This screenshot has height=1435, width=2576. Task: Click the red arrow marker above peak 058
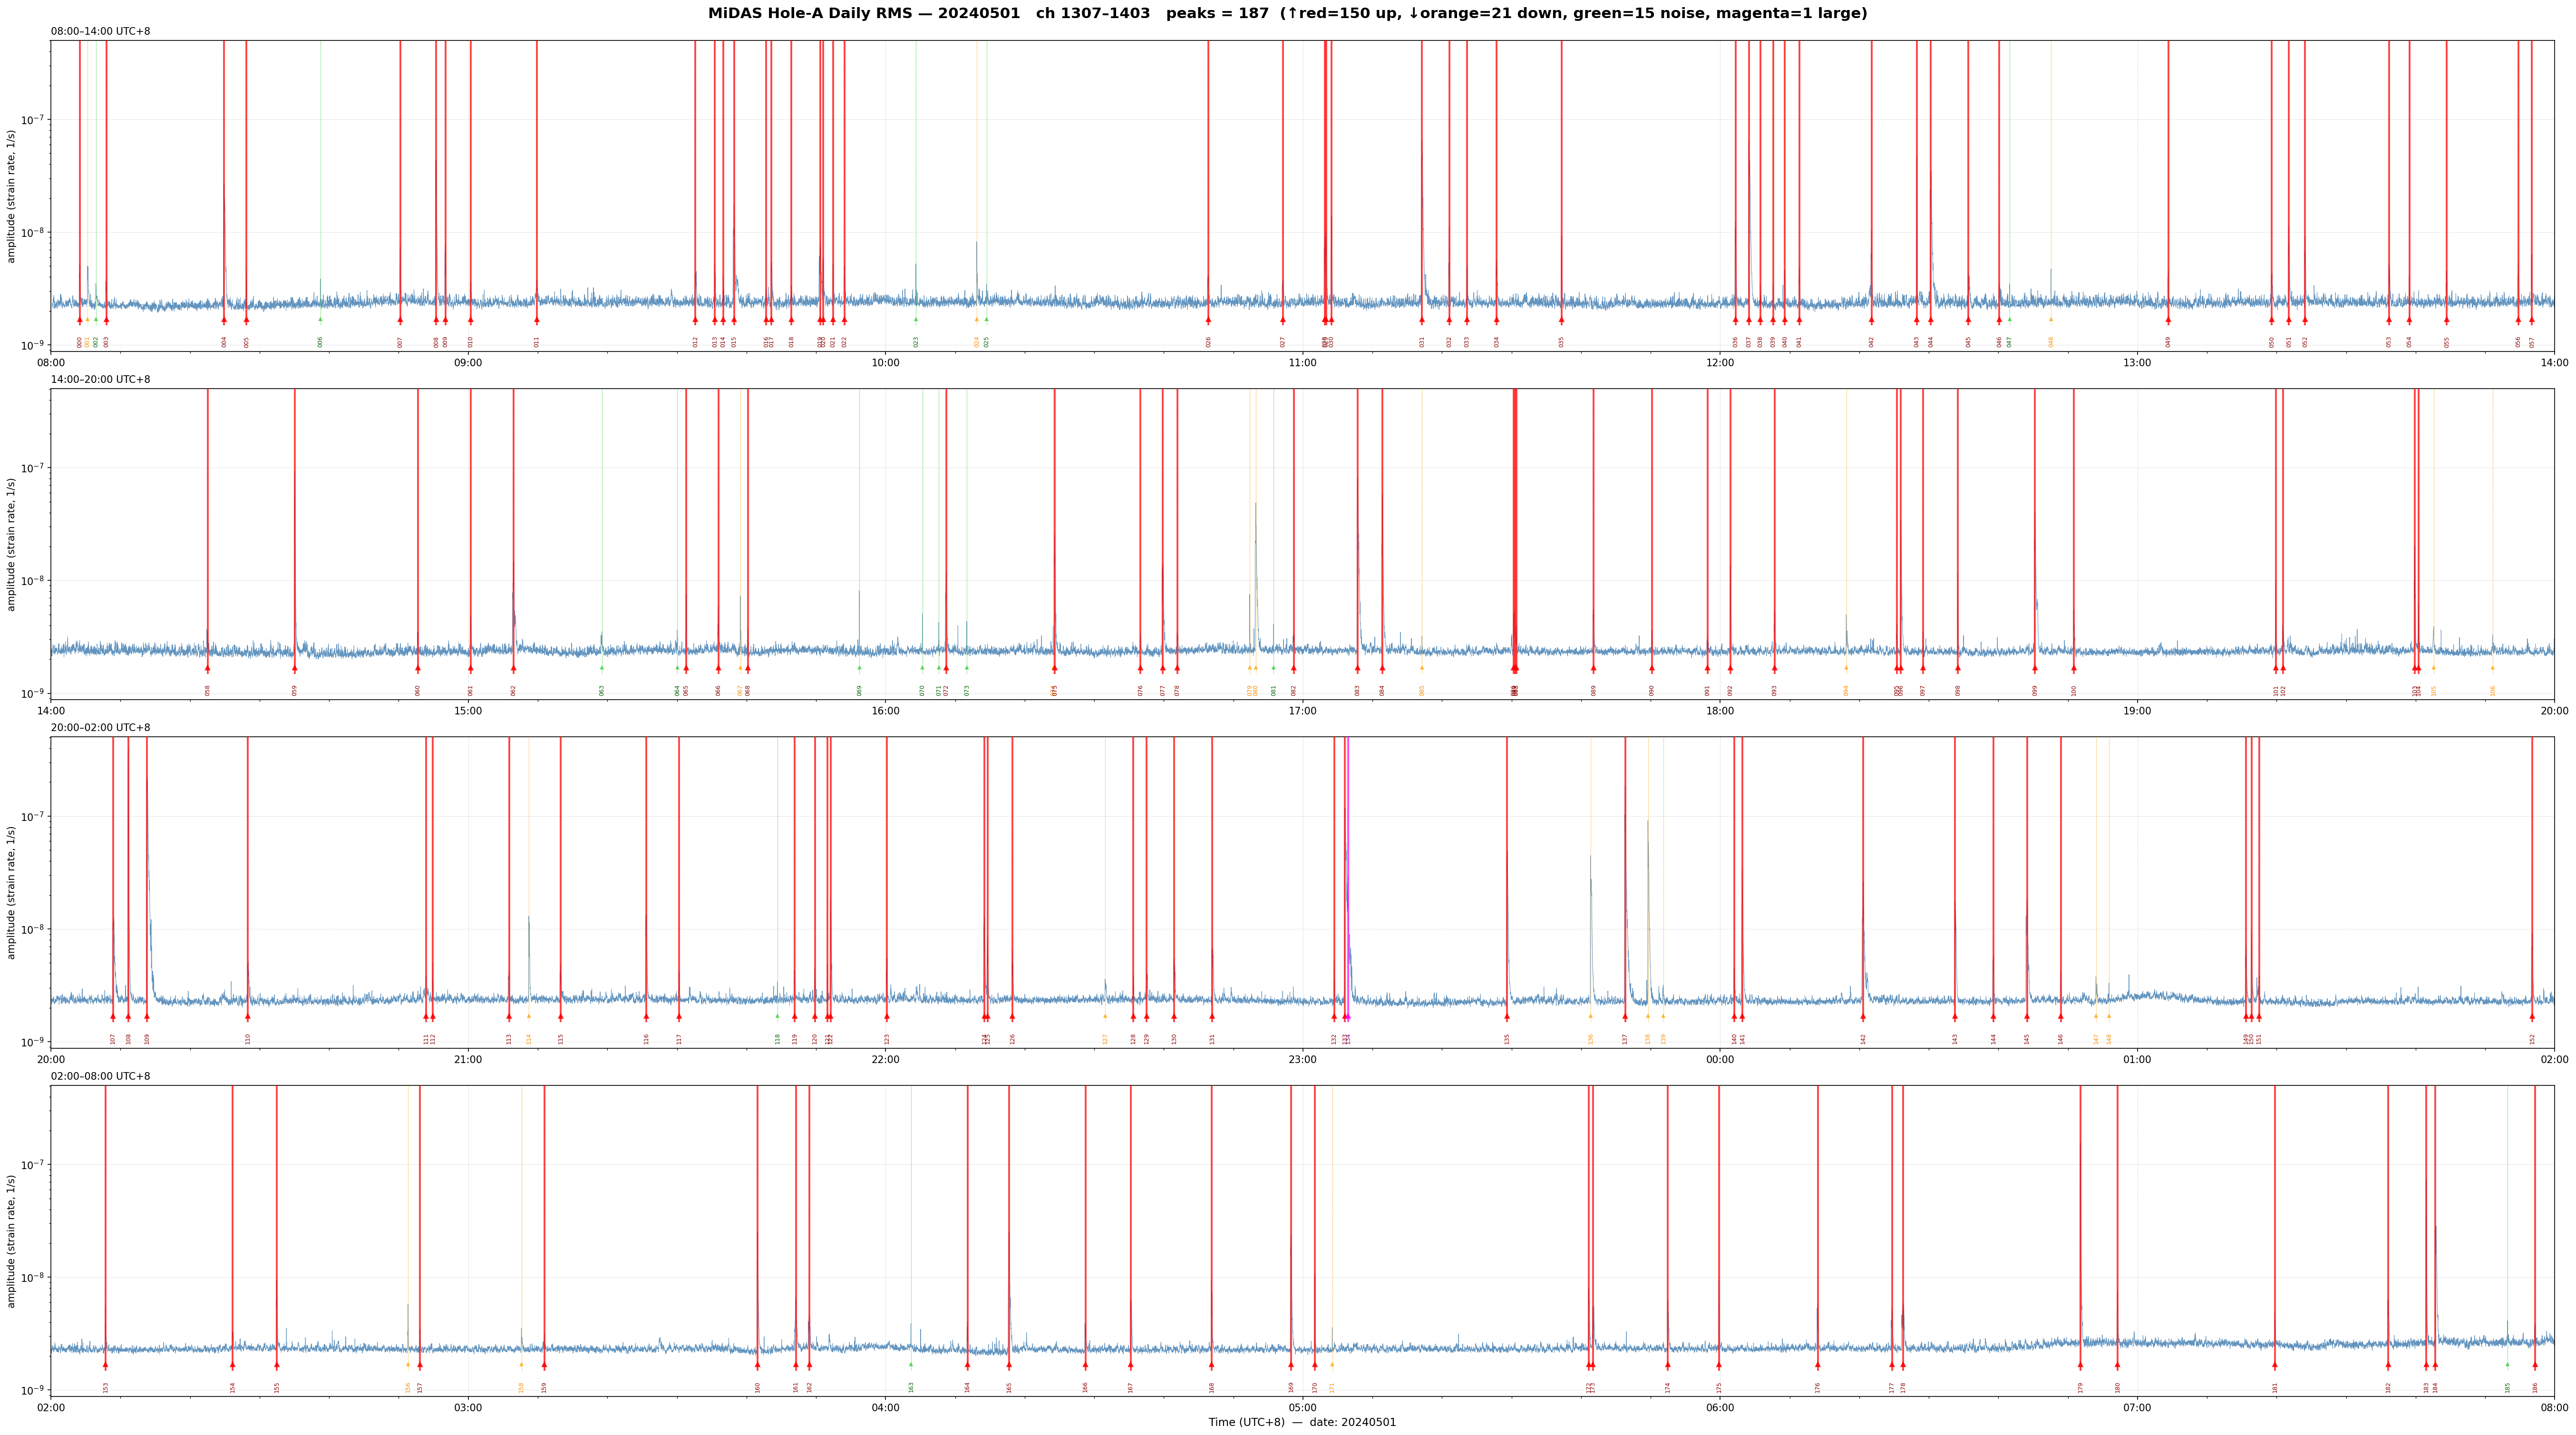pos(208,668)
